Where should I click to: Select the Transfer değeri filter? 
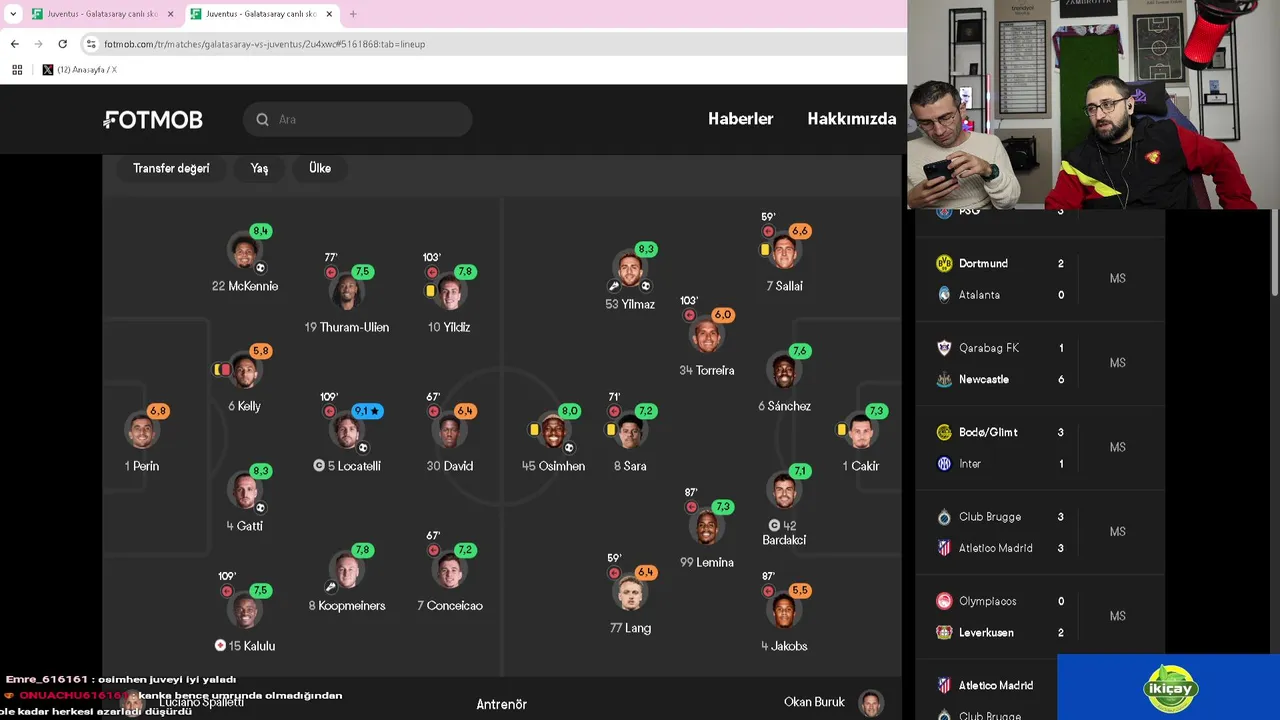(x=171, y=168)
